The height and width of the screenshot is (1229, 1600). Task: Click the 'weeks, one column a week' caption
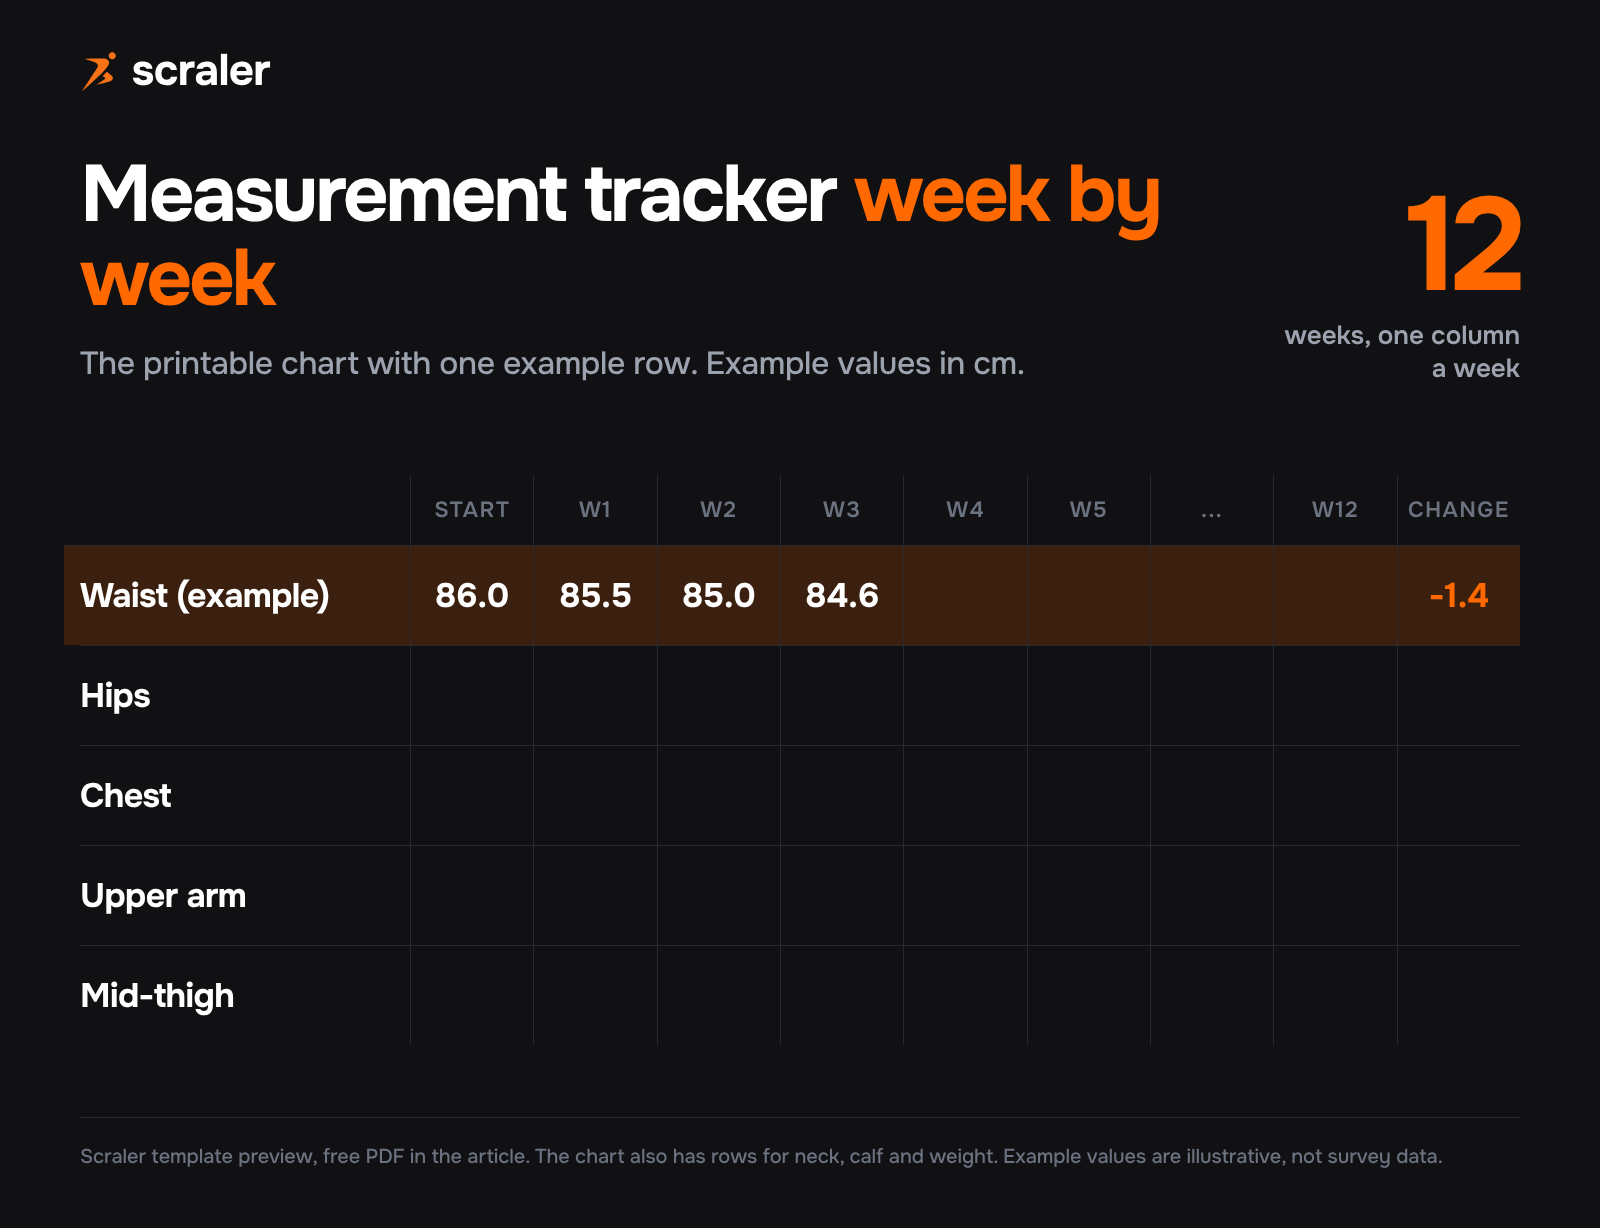pos(1402,352)
